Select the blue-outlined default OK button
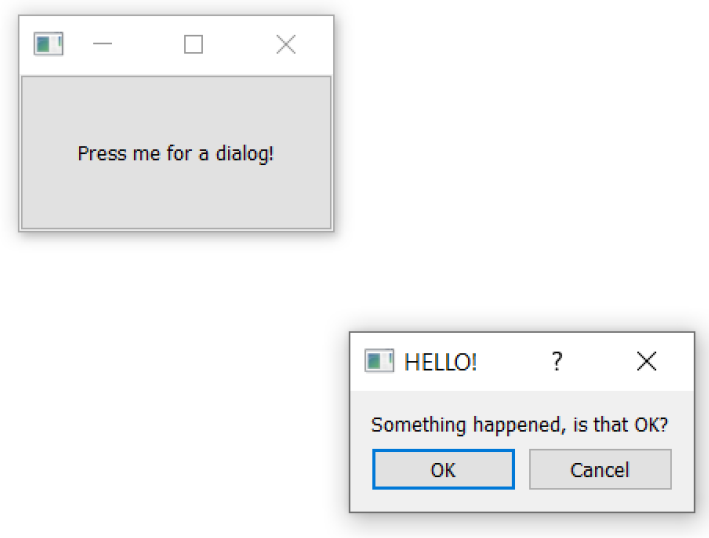 pos(444,470)
